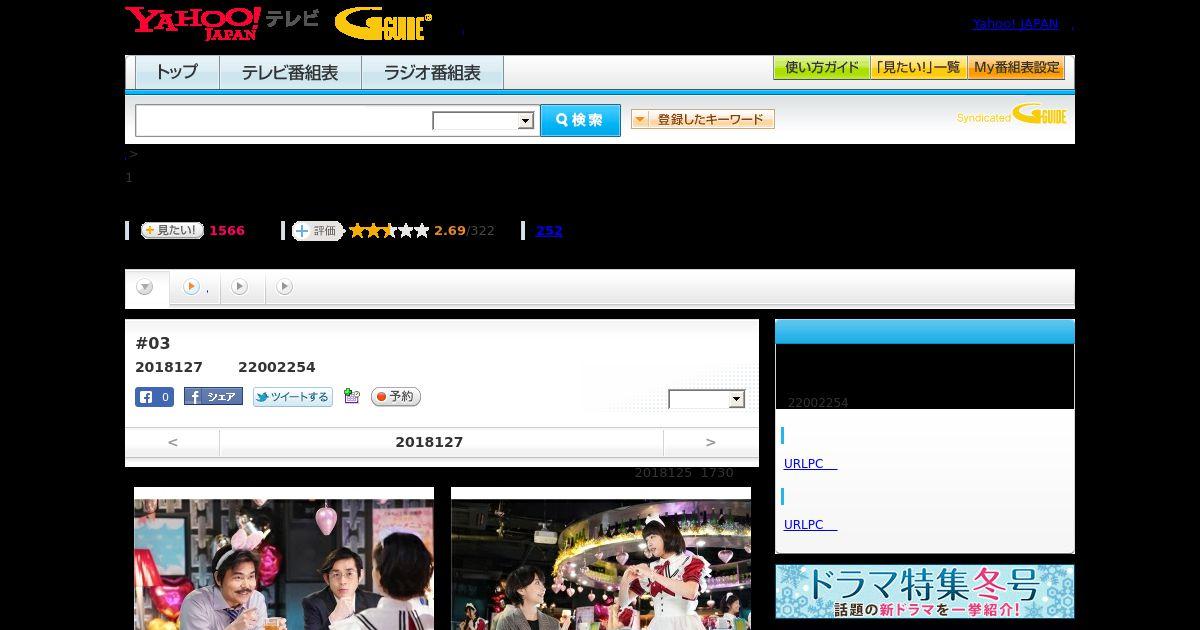Select the gray down-arrow tab icon

[x=145, y=287]
